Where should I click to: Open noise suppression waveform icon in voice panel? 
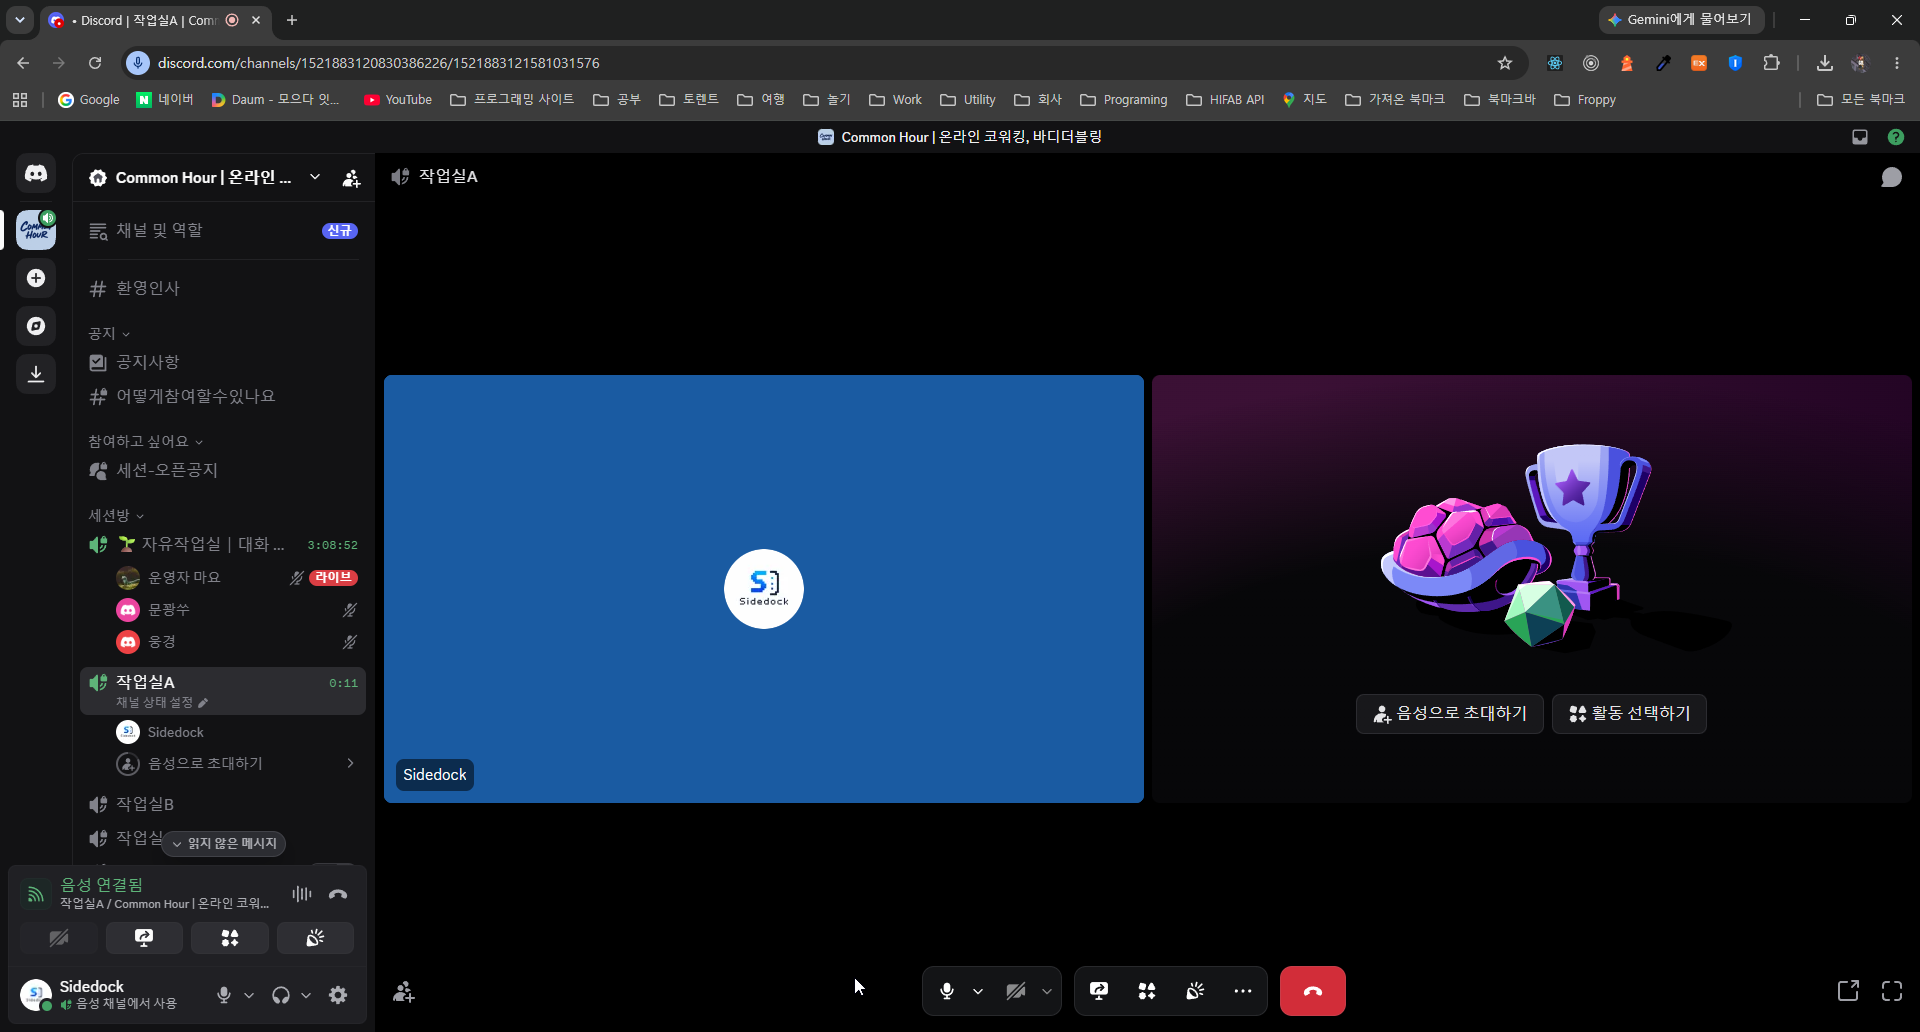pos(301,894)
